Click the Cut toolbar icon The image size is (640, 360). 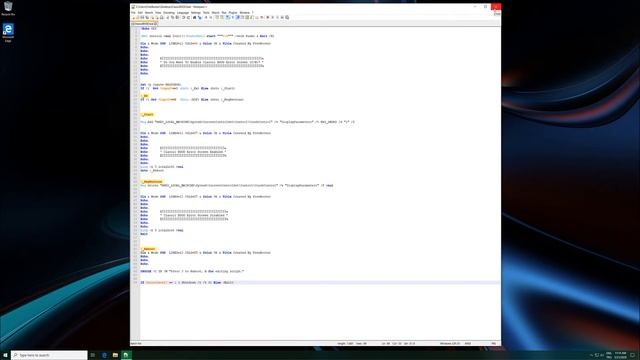(x=167, y=18)
